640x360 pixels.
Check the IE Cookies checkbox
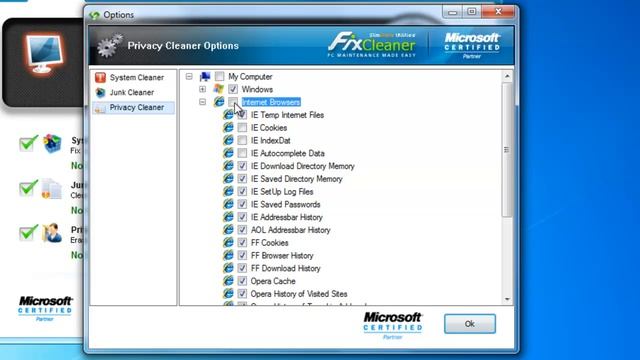[x=242, y=127]
